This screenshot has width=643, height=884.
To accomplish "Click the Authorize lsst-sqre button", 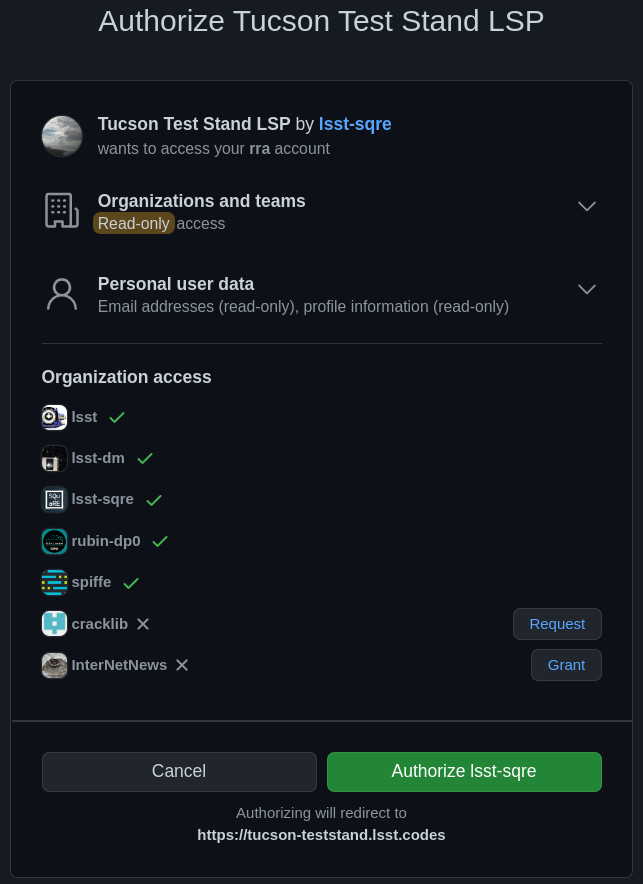I will tap(464, 771).
